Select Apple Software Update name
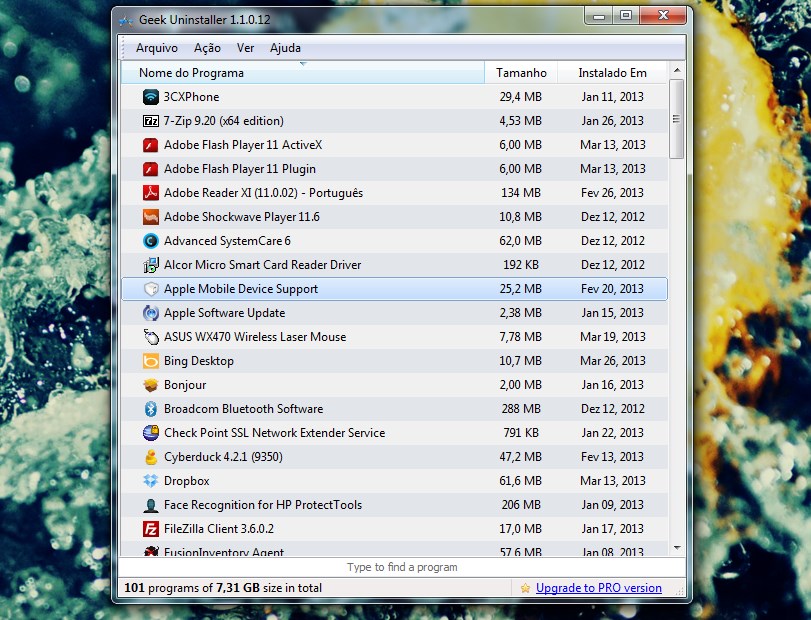 [224, 313]
